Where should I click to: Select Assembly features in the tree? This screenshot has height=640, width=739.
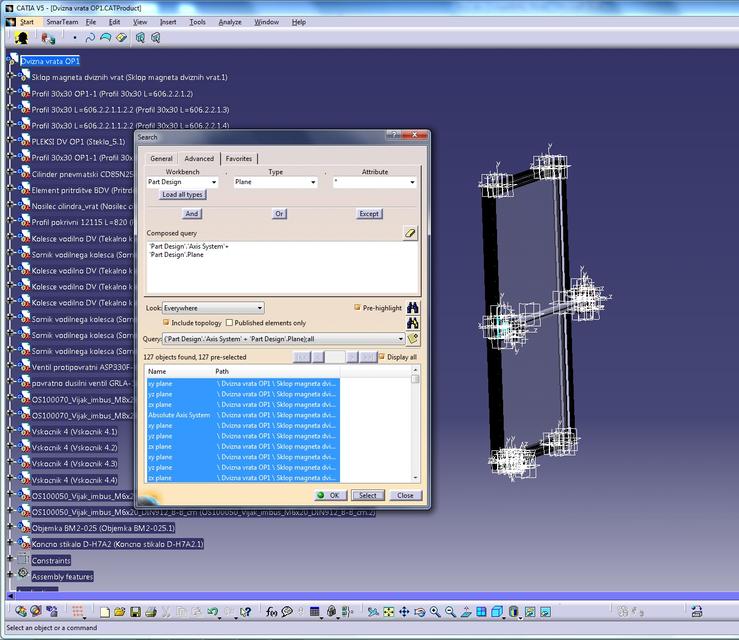[62, 576]
